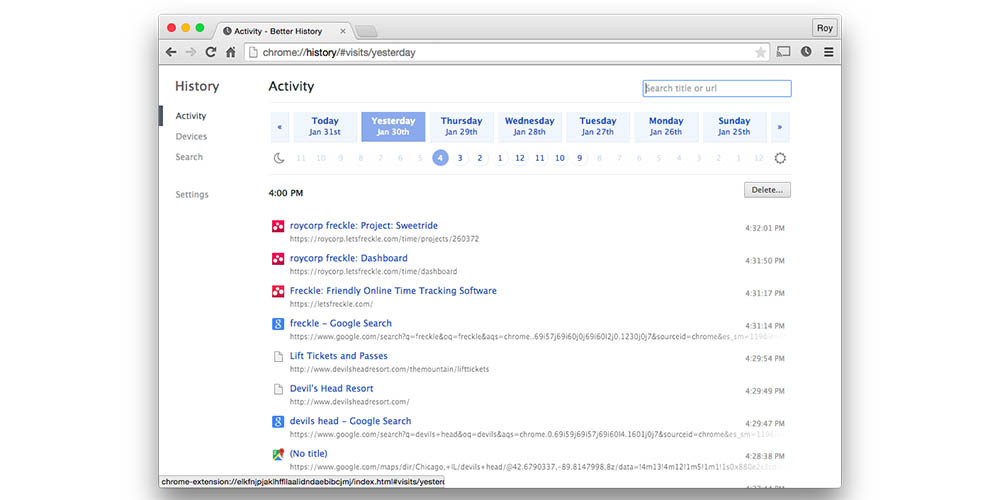The height and width of the screenshot is (500, 1000).
Task: Go to the home page icon
Action: [x=230, y=52]
